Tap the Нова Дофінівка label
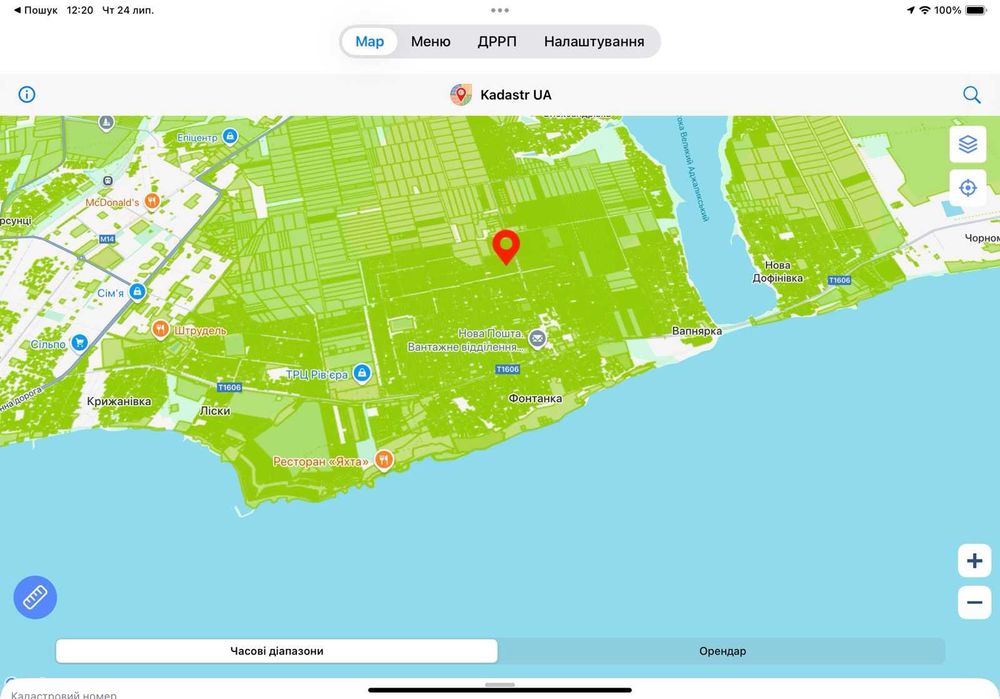Screen dimensions: 1000x699 click(777, 272)
